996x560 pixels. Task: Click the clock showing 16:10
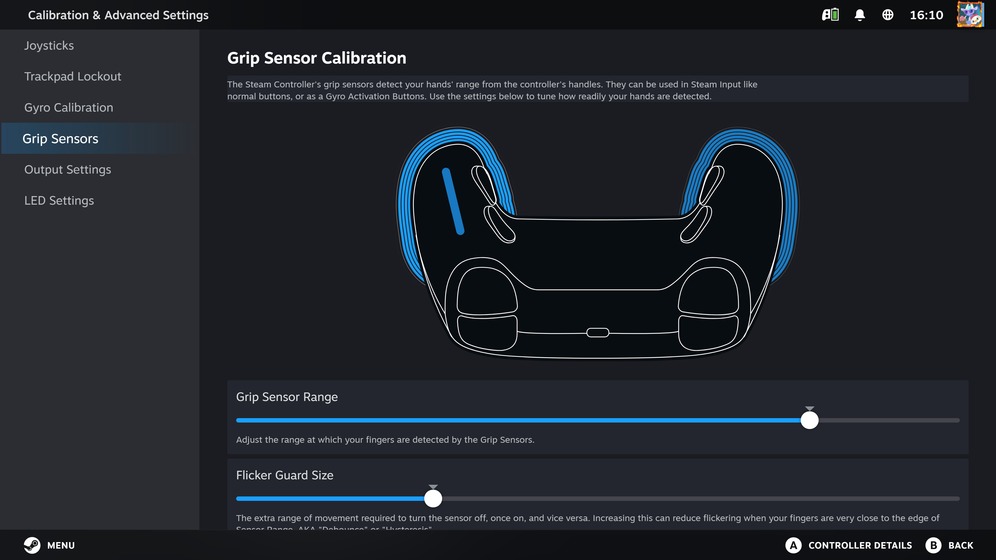pyautogui.click(x=926, y=15)
